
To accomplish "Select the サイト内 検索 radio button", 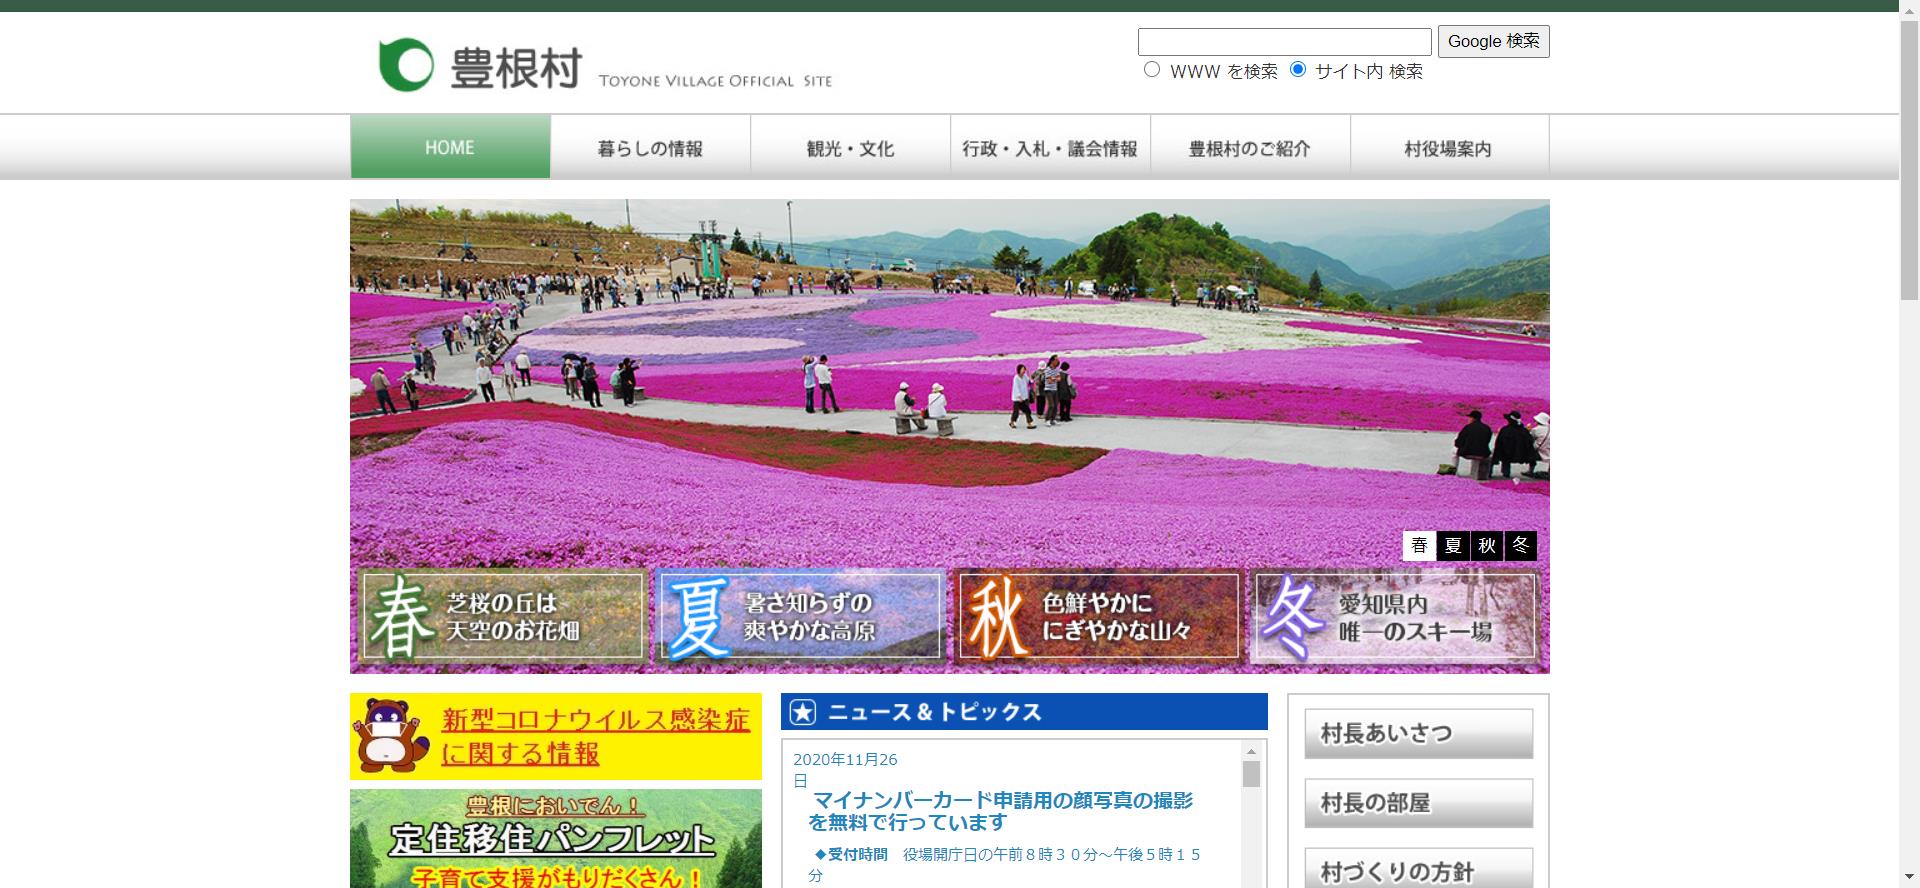I will tap(1298, 70).
